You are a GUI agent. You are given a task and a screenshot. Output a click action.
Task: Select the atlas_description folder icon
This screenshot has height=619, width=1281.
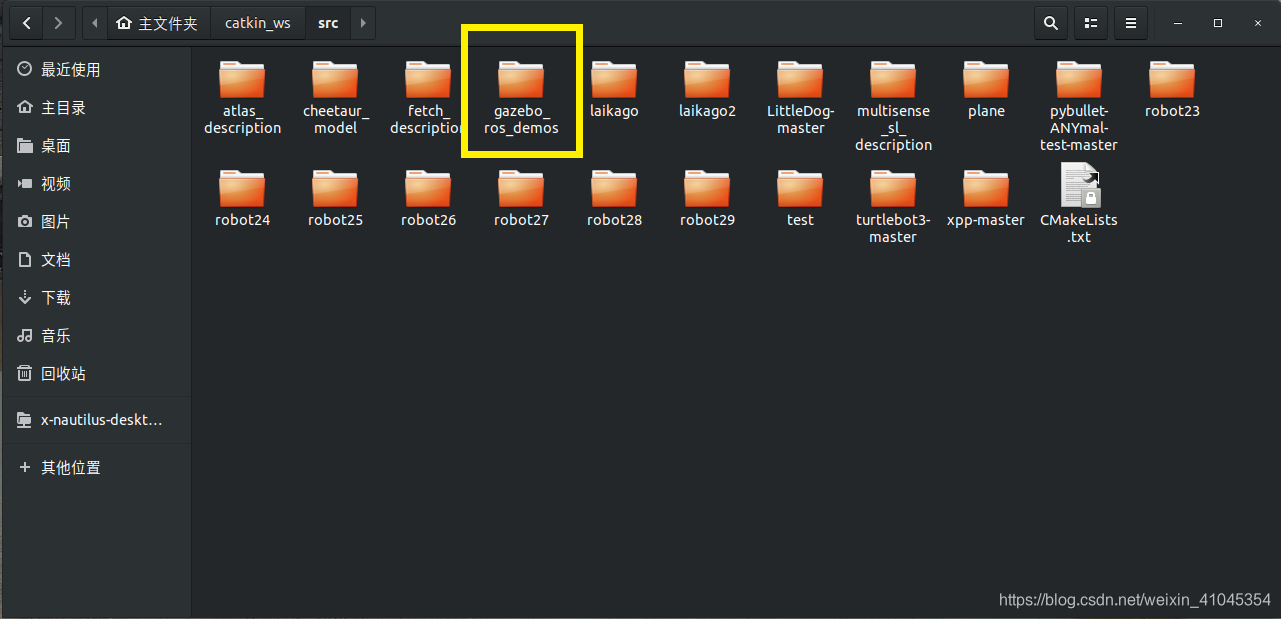242,79
